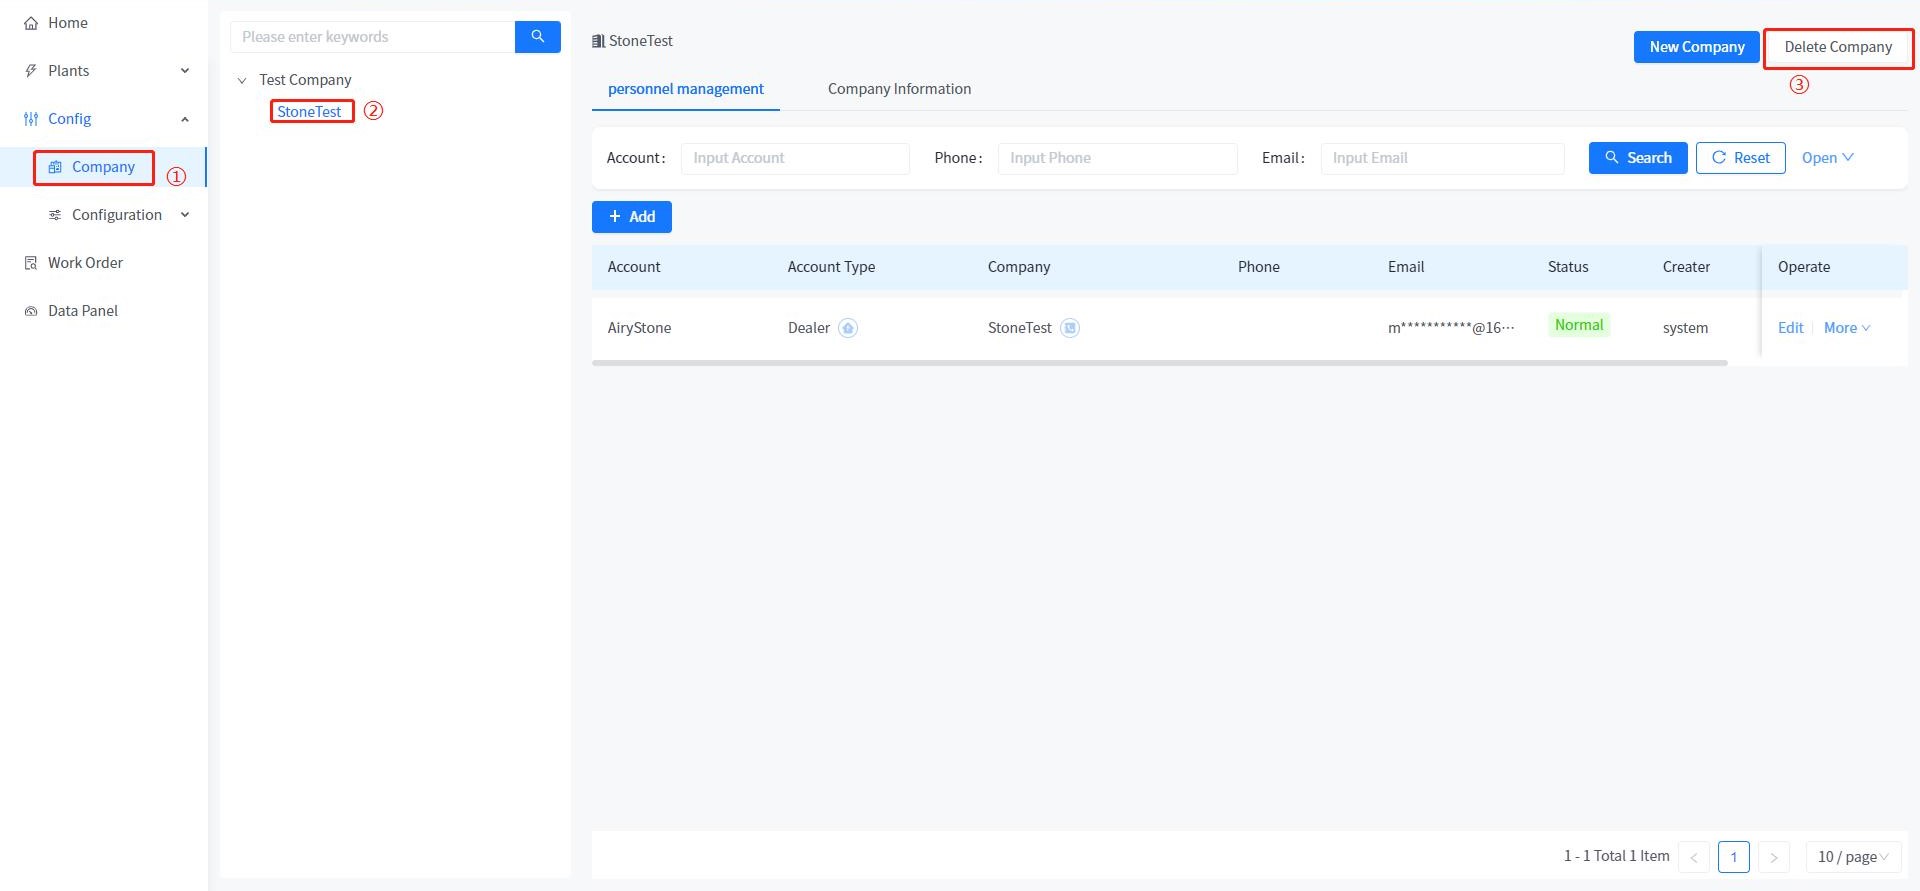Click the icon next to Dealer account type
Screen dimensions: 1920x891
pyautogui.click(x=848, y=328)
